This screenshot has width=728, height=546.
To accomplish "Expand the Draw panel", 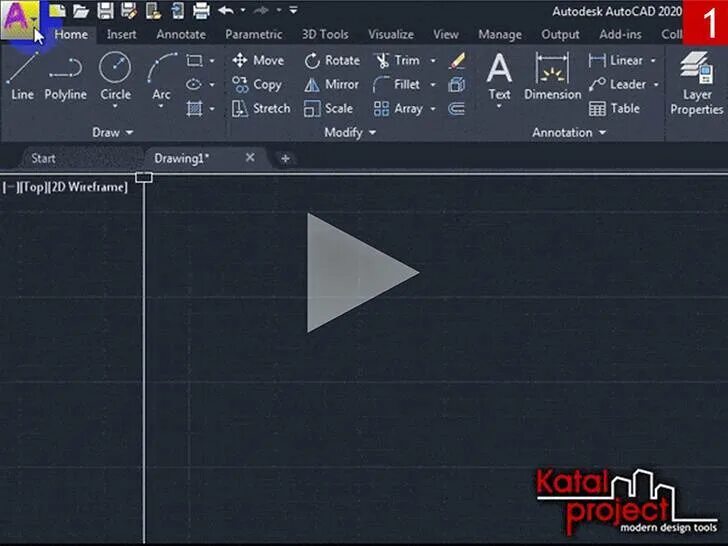I will [113, 133].
